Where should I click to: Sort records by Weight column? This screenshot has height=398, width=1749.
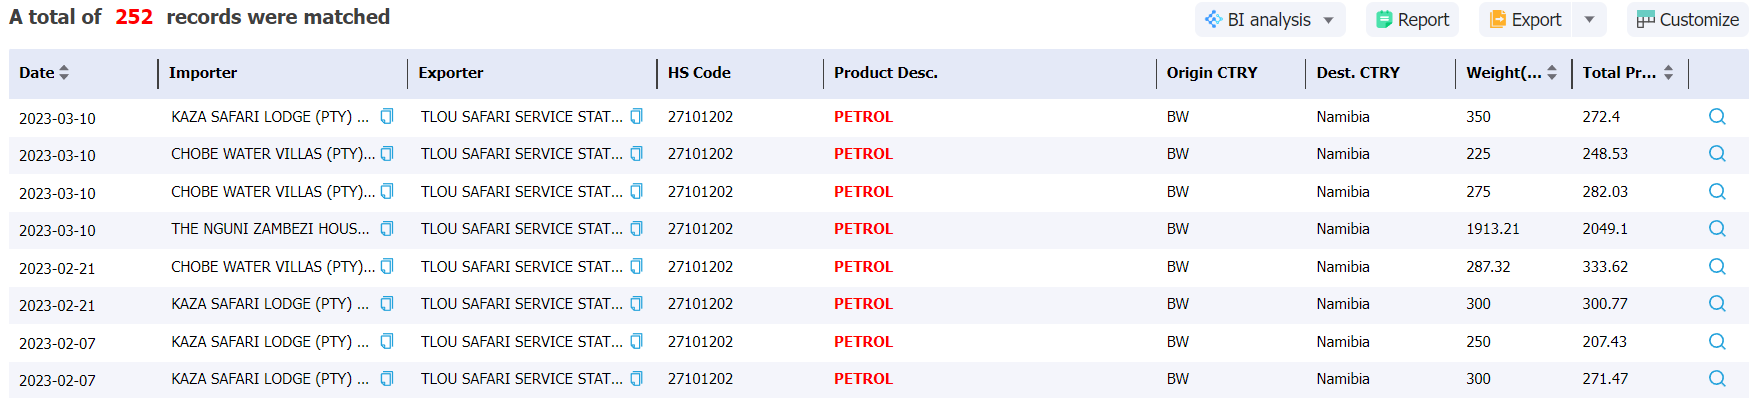(x=1552, y=73)
